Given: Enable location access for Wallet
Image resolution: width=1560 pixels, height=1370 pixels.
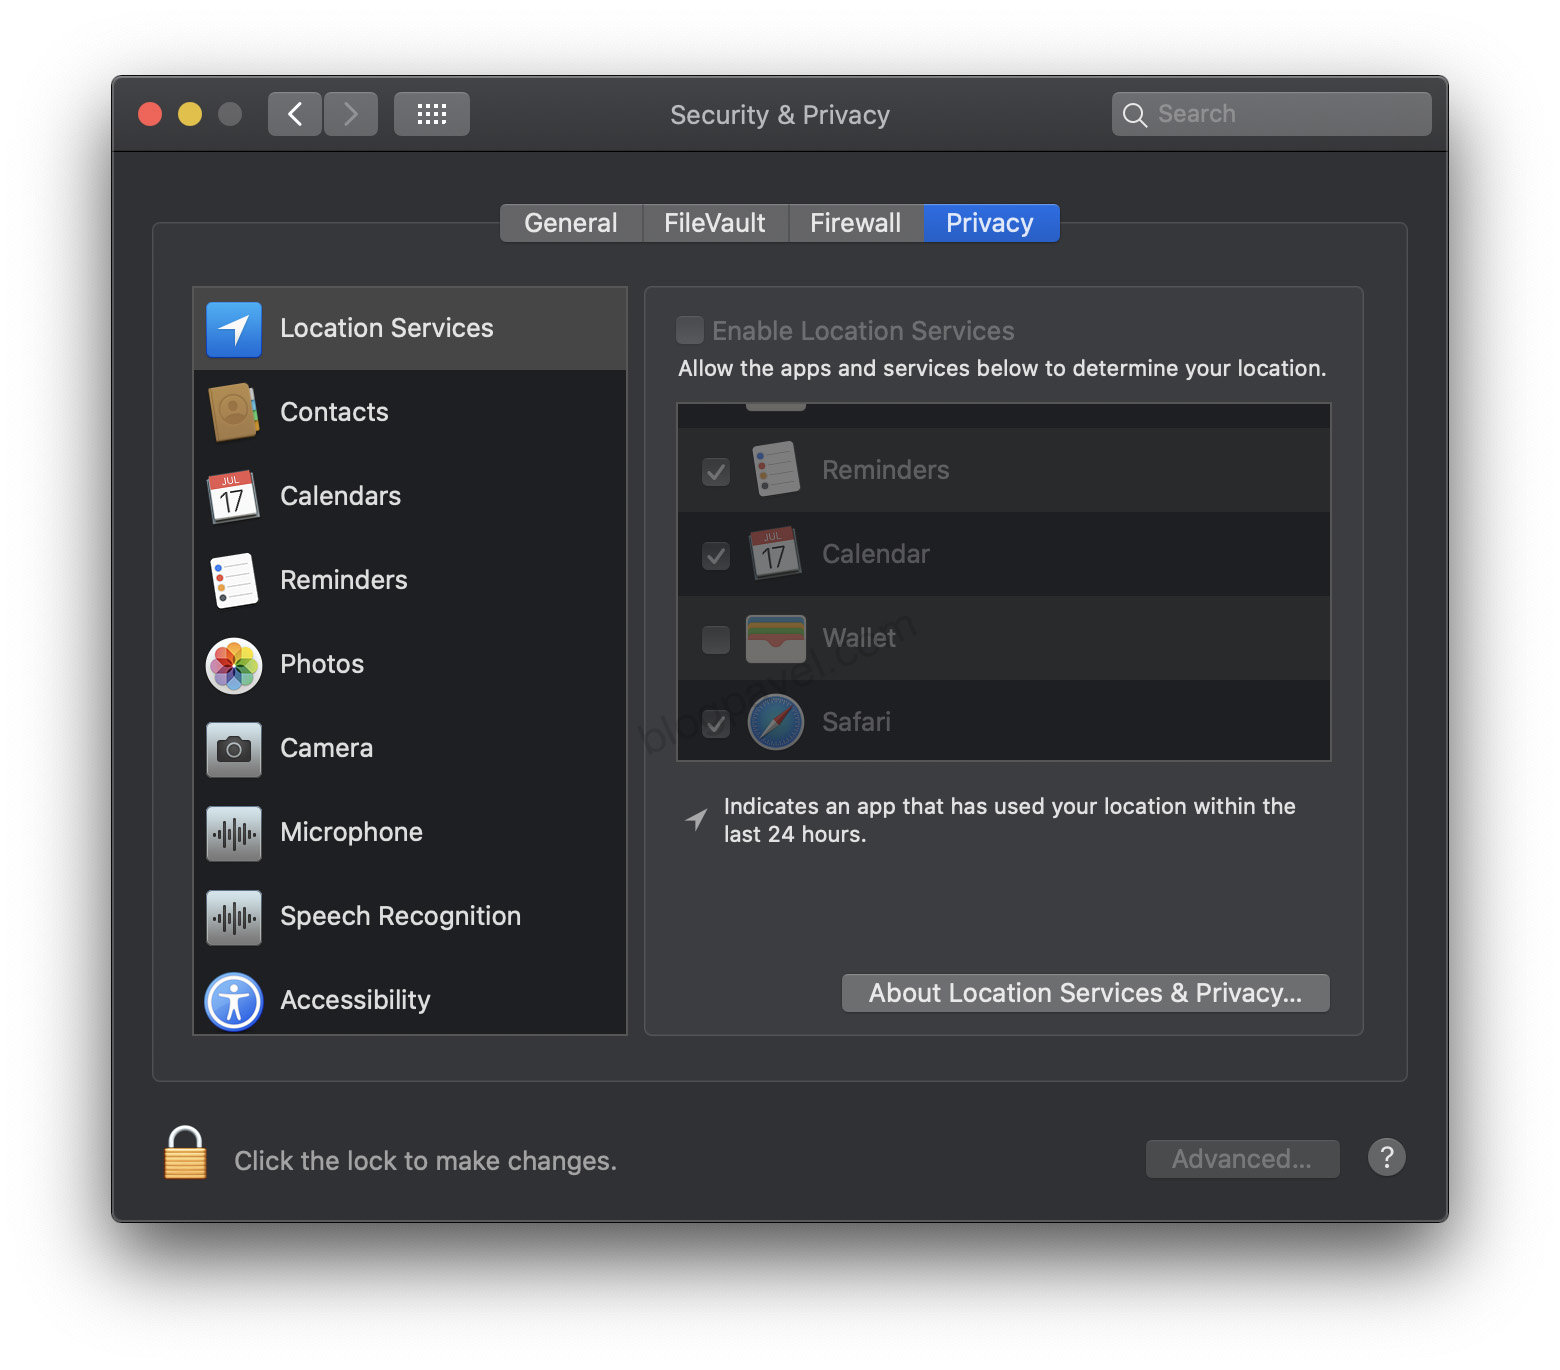Looking at the screenshot, I should click(x=715, y=638).
